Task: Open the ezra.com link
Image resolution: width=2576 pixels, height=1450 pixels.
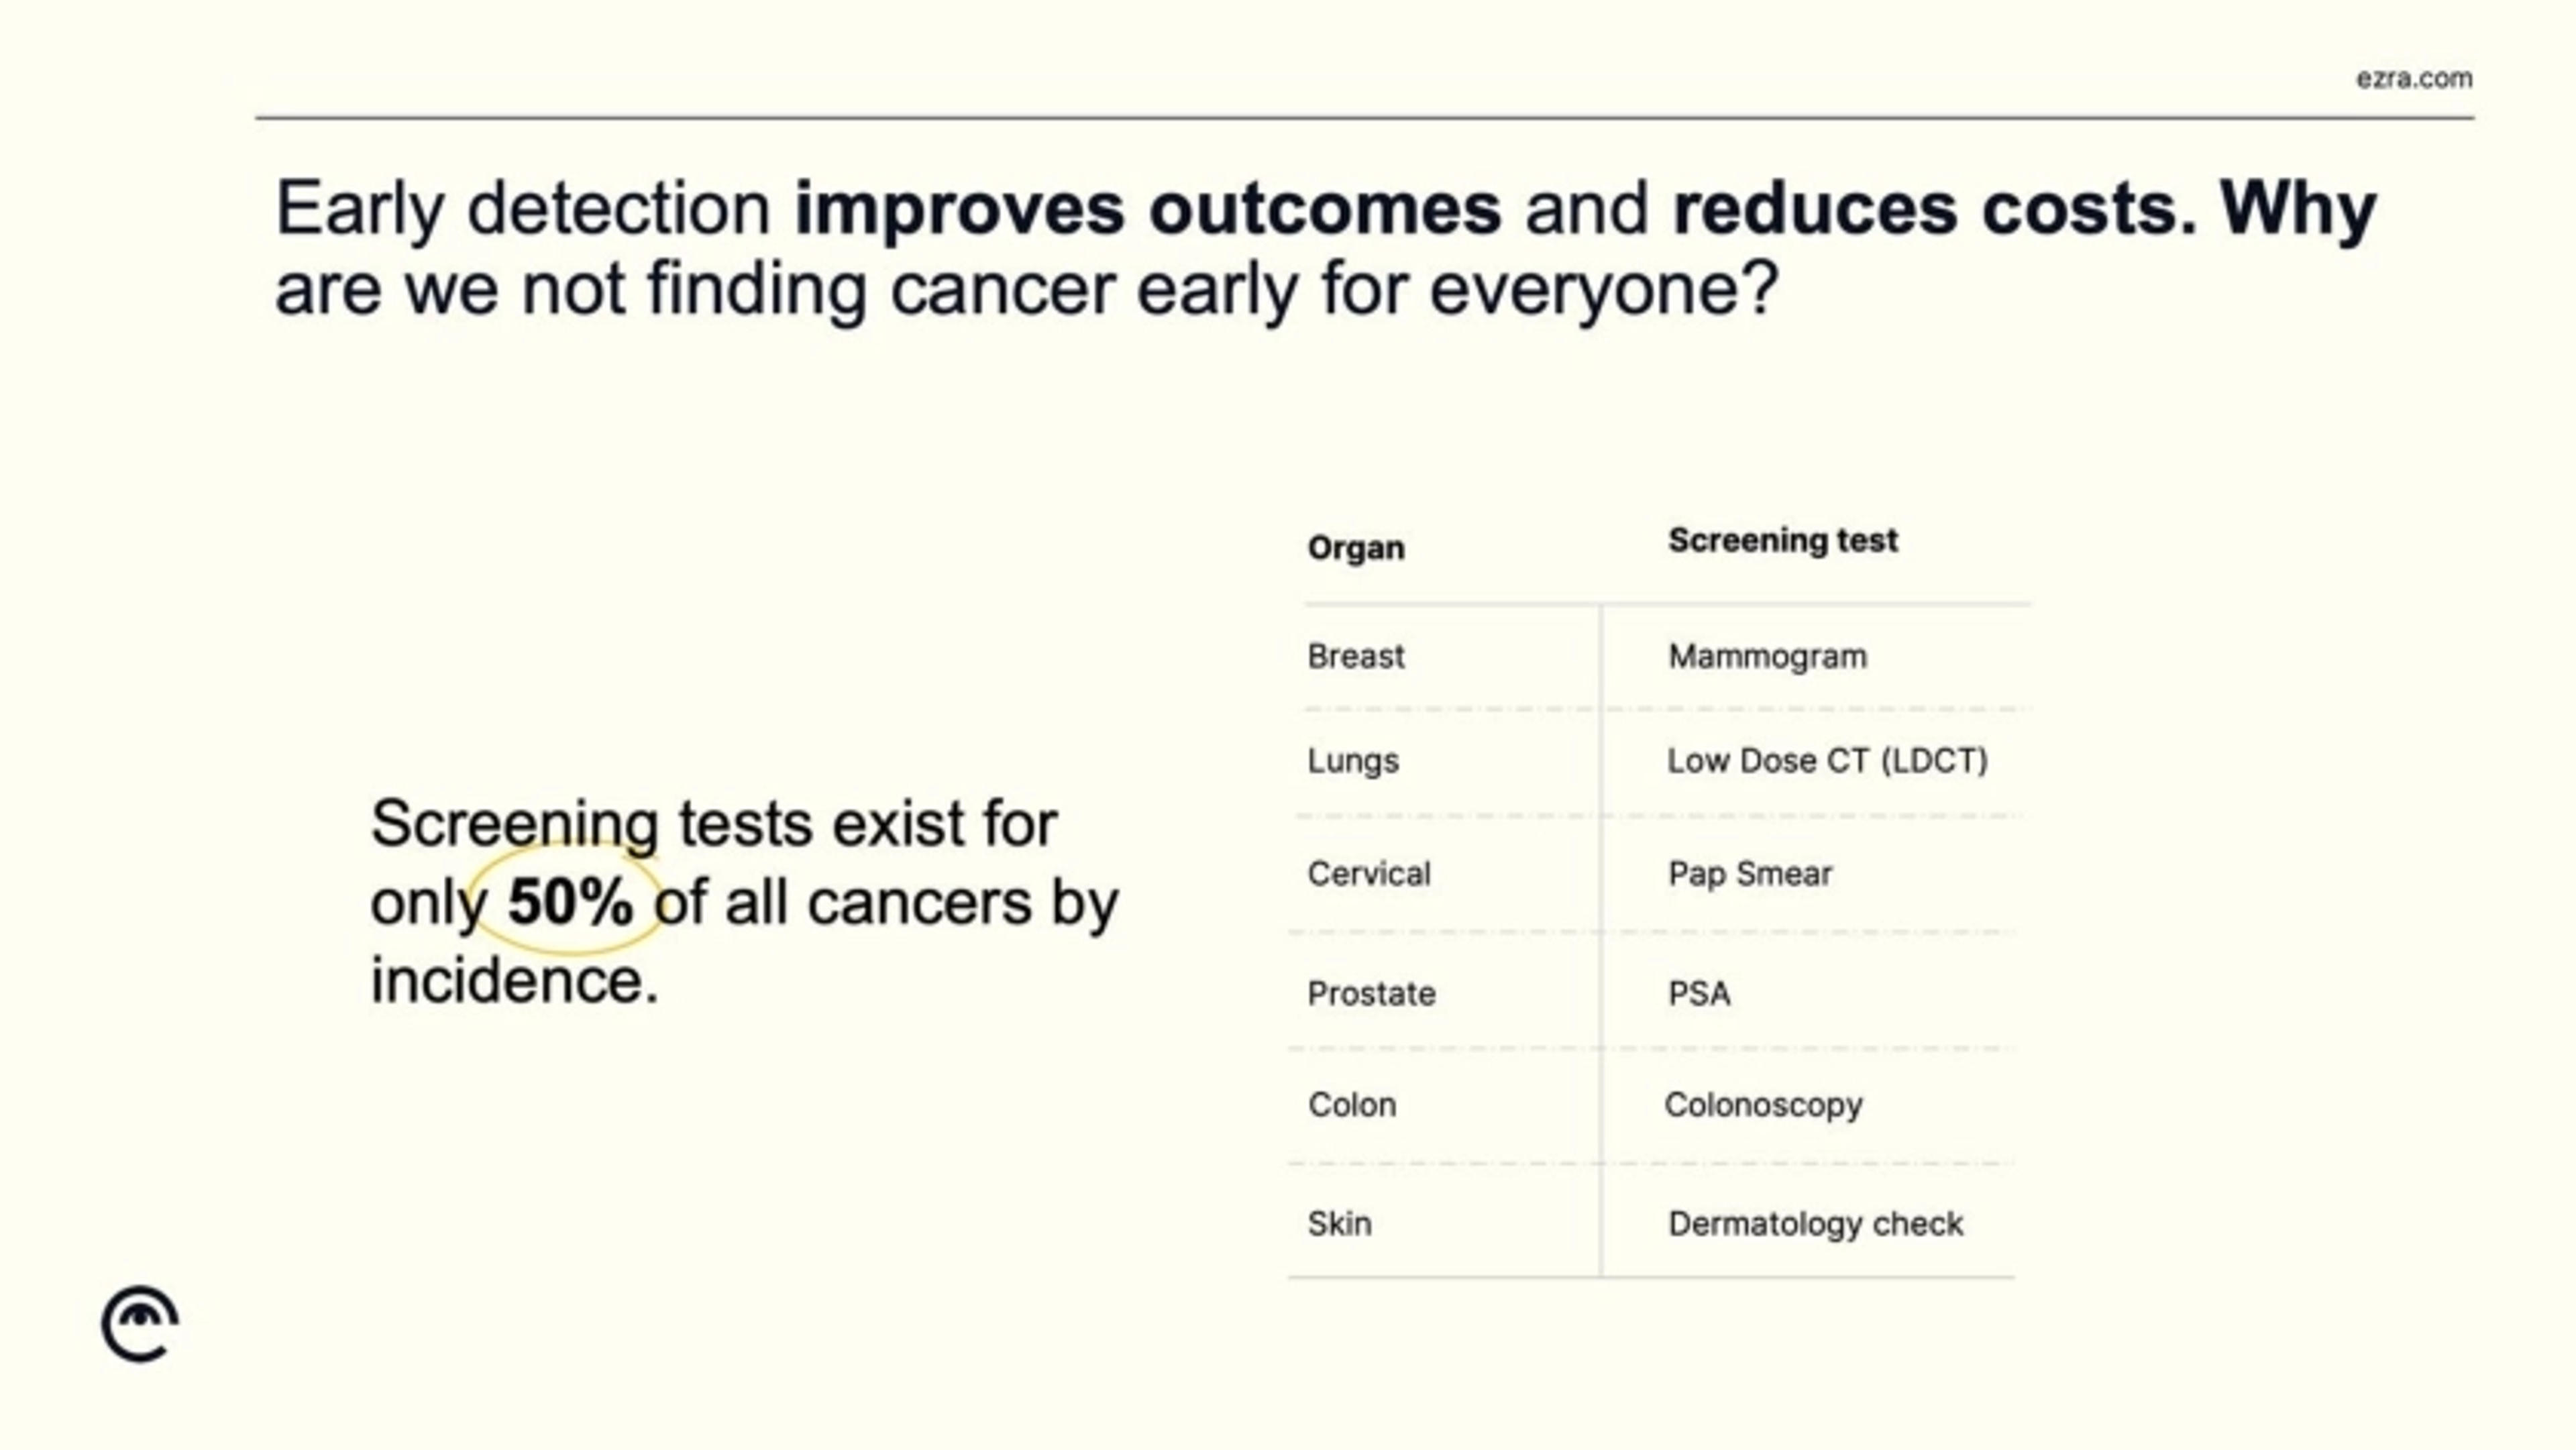Action: coord(2414,78)
